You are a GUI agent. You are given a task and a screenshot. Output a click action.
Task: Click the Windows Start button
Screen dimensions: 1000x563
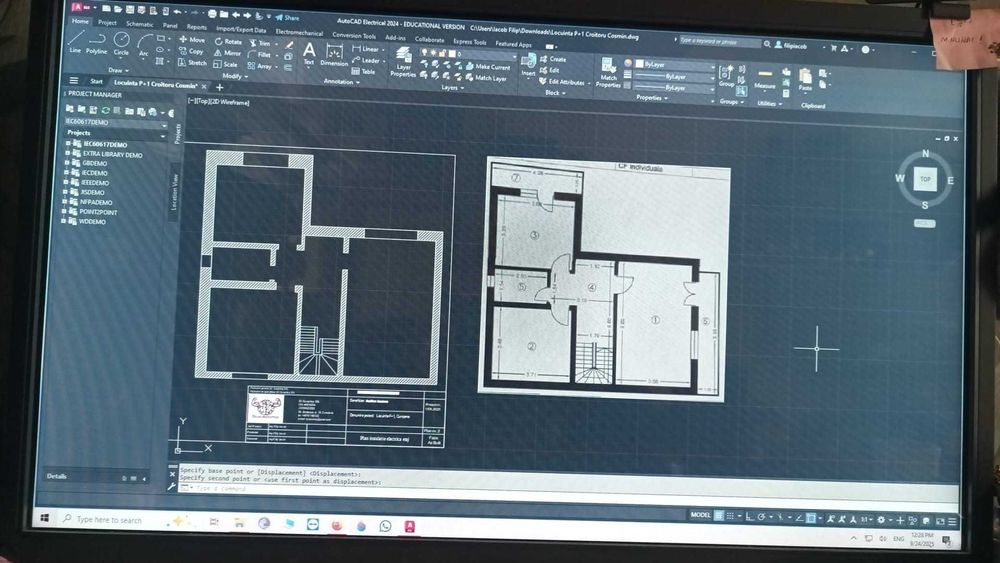pyautogui.click(x=45, y=518)
